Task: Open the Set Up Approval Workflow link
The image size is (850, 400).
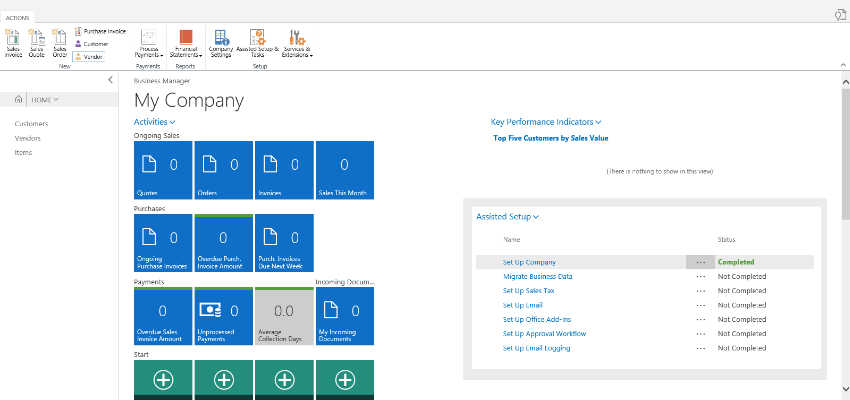Action: tap(544, 334)
